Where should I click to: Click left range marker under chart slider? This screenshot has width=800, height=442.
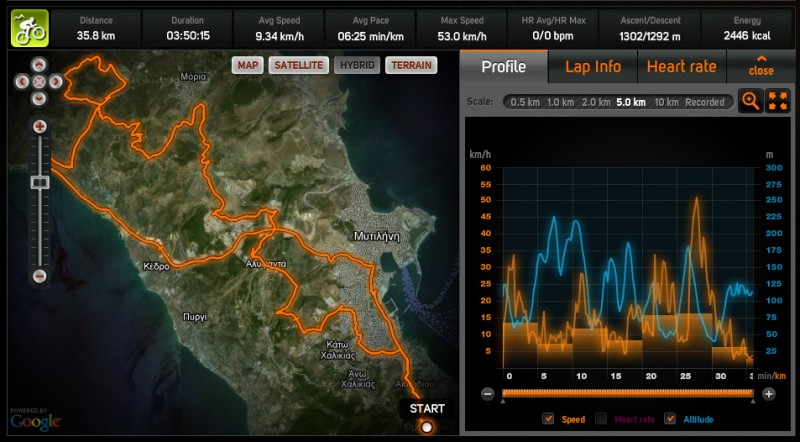[x=503, y=402]
